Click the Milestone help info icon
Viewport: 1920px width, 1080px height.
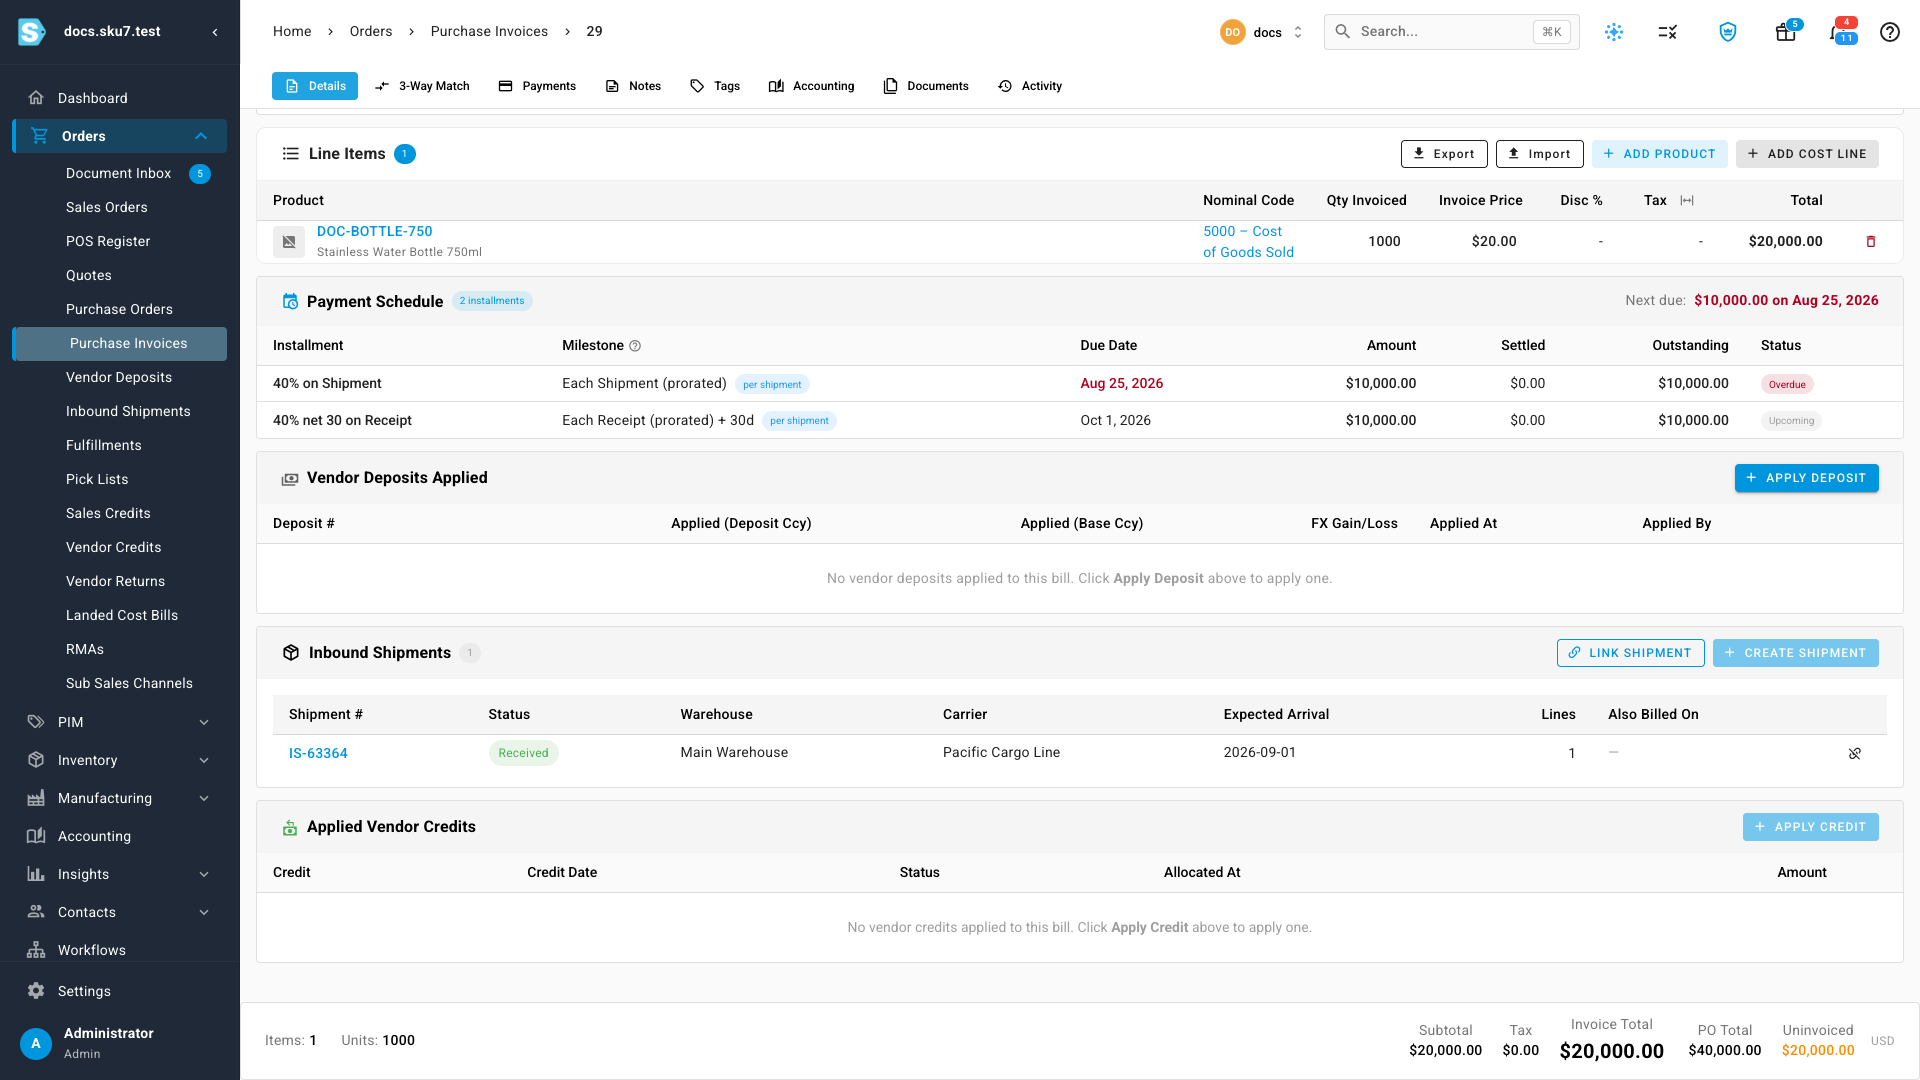tap(635, 346)
